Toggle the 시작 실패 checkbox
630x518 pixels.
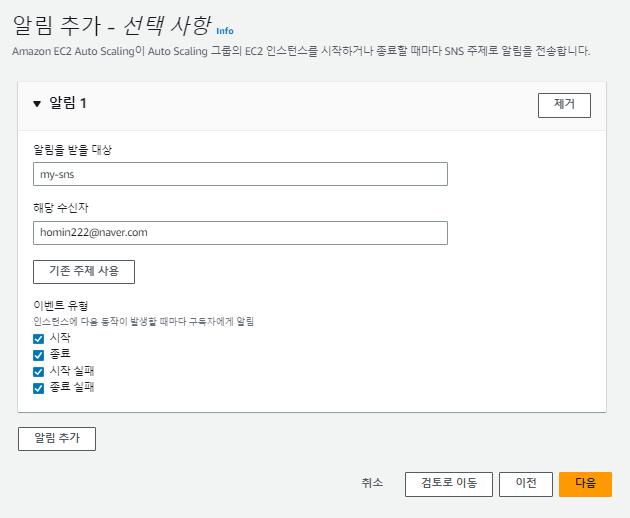(39, 372)
